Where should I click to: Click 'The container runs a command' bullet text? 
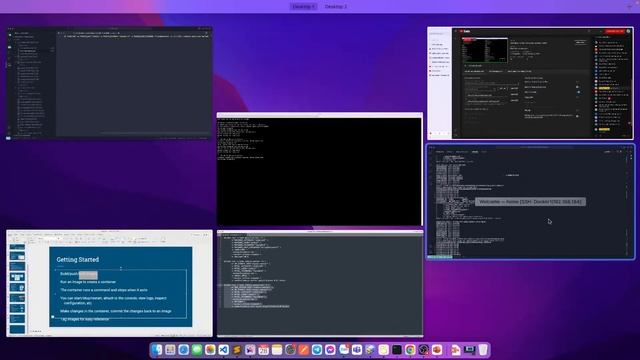[104, 290]
